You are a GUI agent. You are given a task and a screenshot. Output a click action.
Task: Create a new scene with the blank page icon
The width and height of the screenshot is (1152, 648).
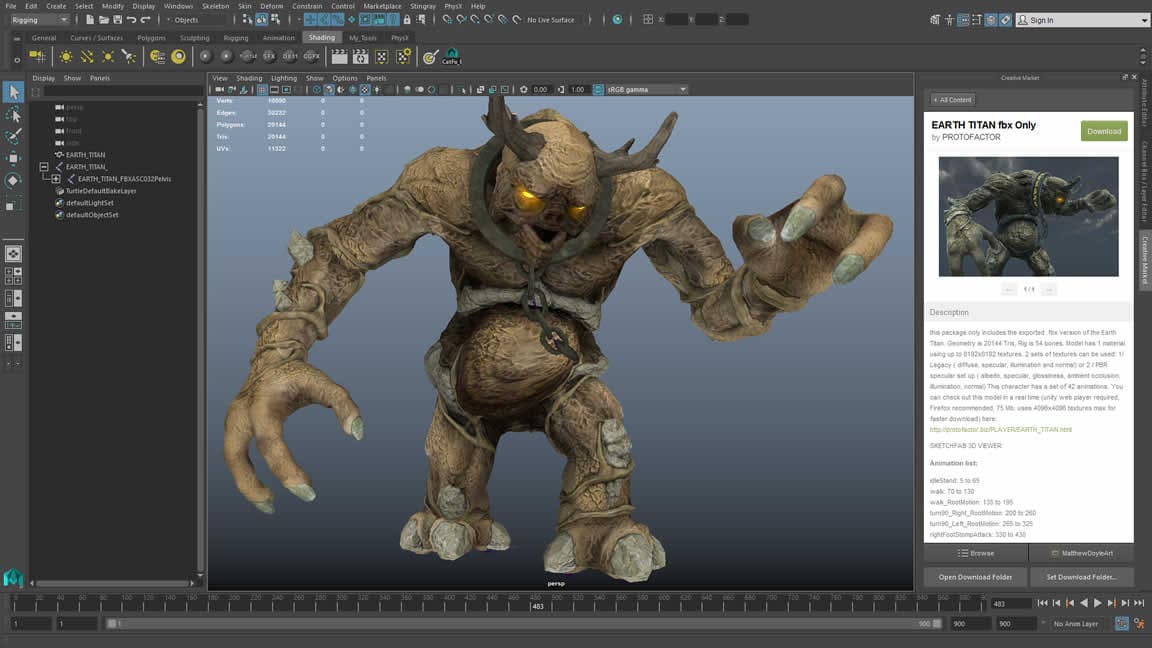(x=90, y=20)
